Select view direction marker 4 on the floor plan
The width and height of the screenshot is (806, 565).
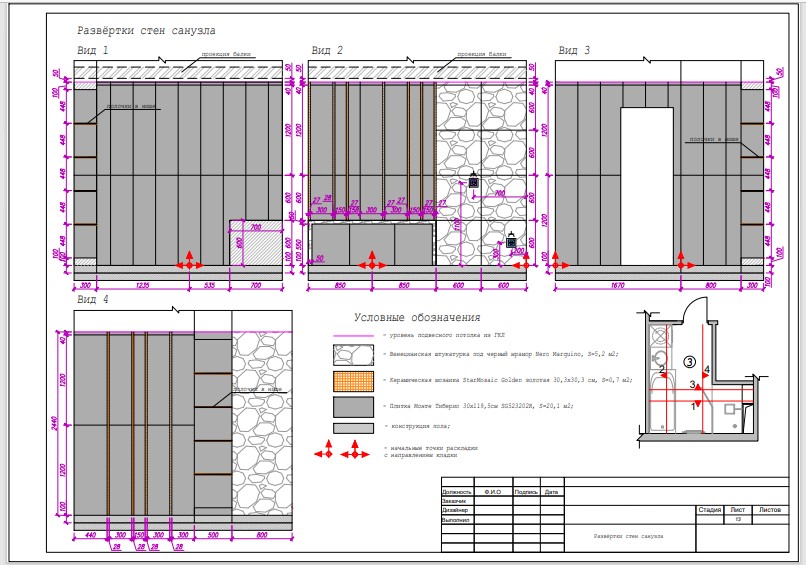click(706, 372)
